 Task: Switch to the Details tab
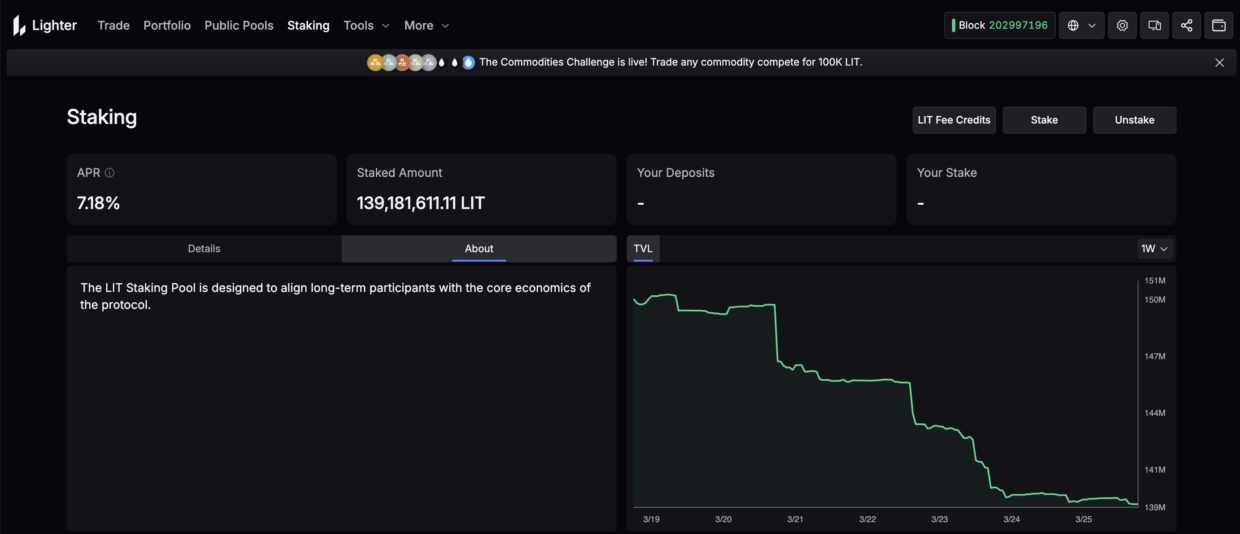(204, 248)
